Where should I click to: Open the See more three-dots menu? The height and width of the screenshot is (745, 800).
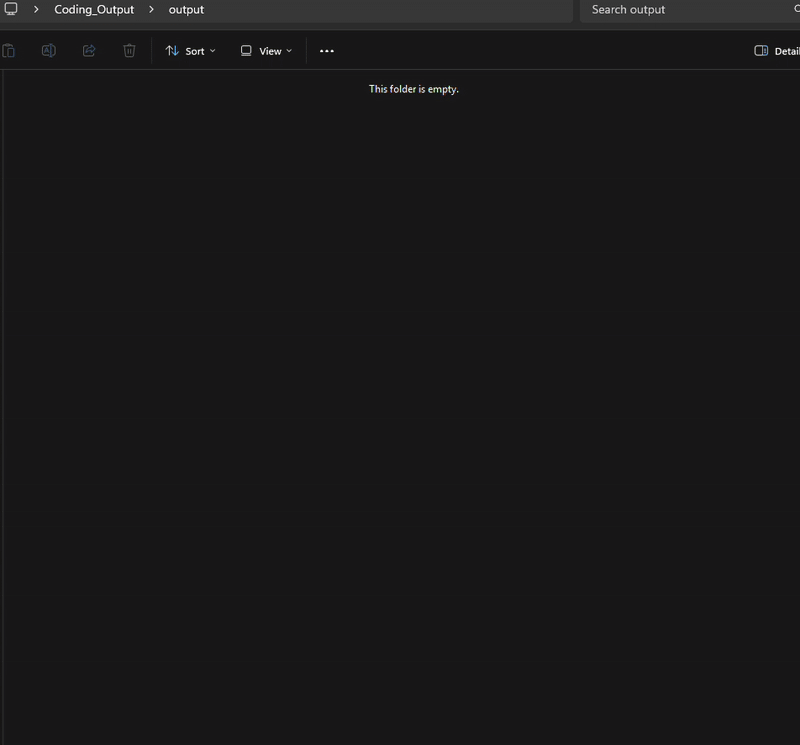327,51
